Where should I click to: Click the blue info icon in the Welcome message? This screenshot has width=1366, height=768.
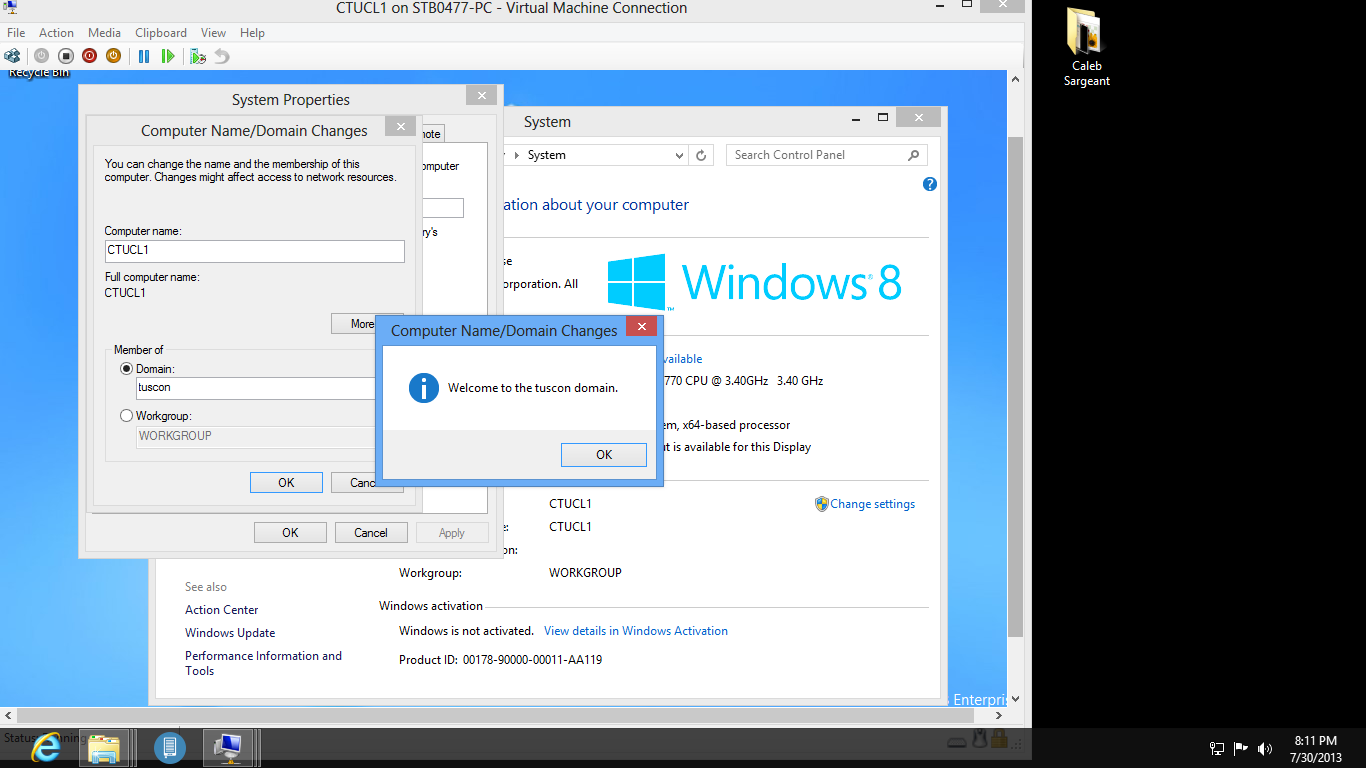(424, 388)
